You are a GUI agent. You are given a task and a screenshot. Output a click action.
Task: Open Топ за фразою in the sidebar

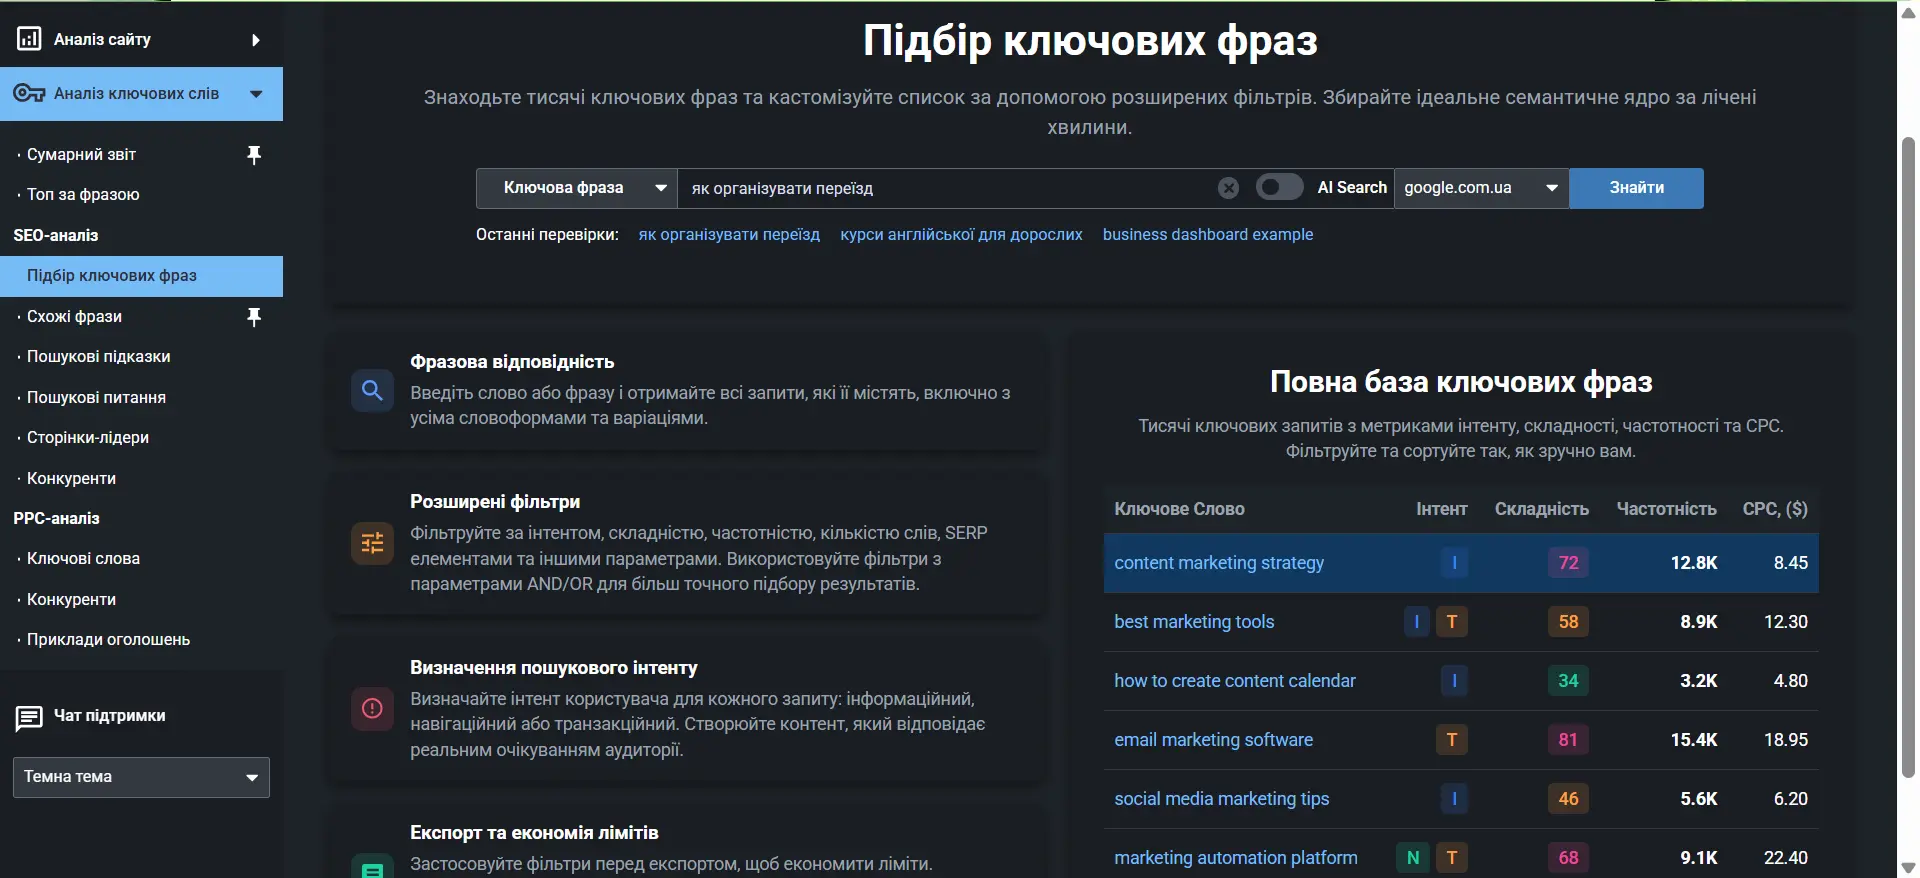coord(83,195)
